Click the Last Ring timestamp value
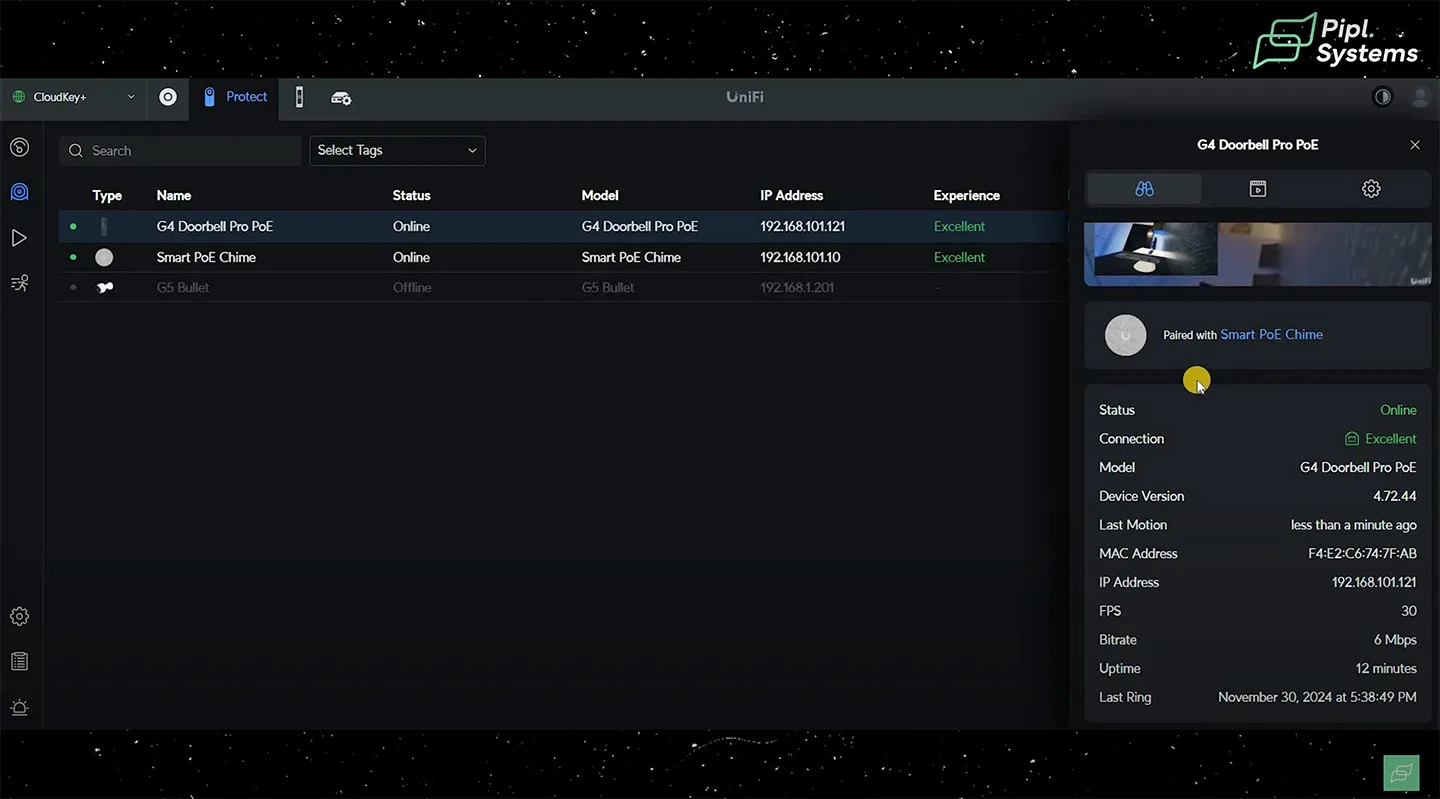The height and width of the screenshot is (799, 1440). 1317,698
